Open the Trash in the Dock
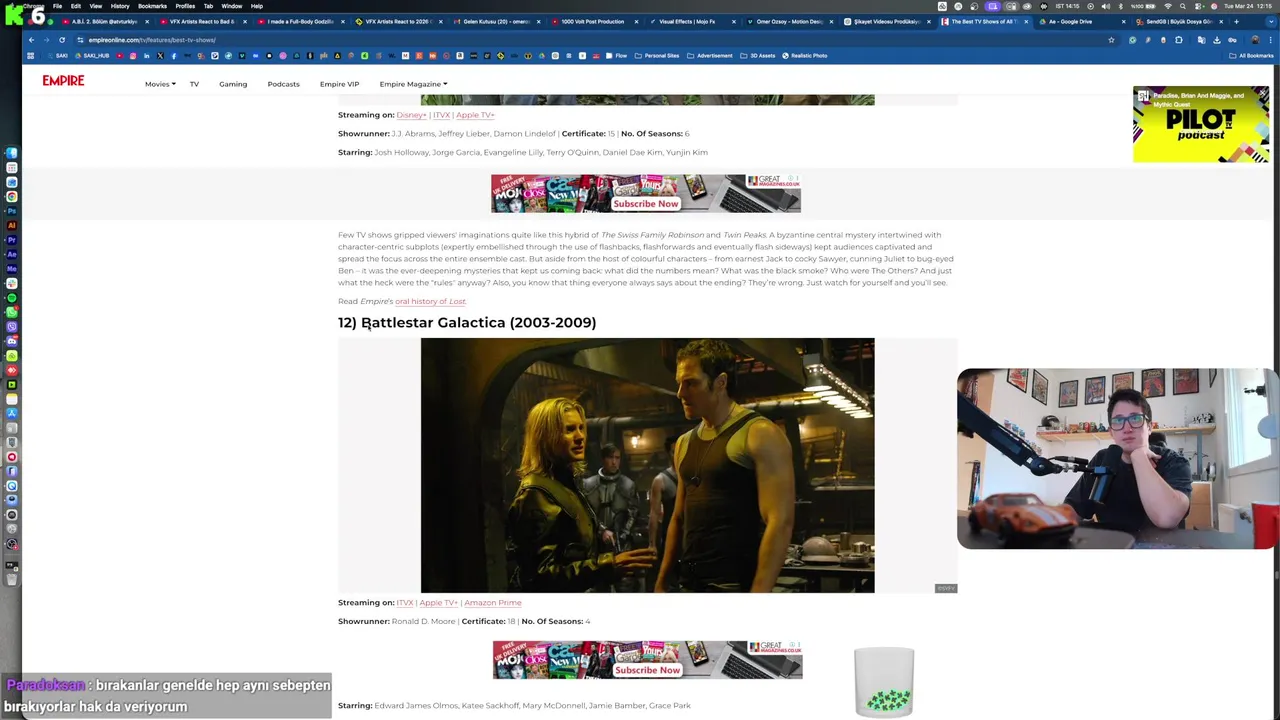This screenshot has height=720, width=1280. coord(12,579)
